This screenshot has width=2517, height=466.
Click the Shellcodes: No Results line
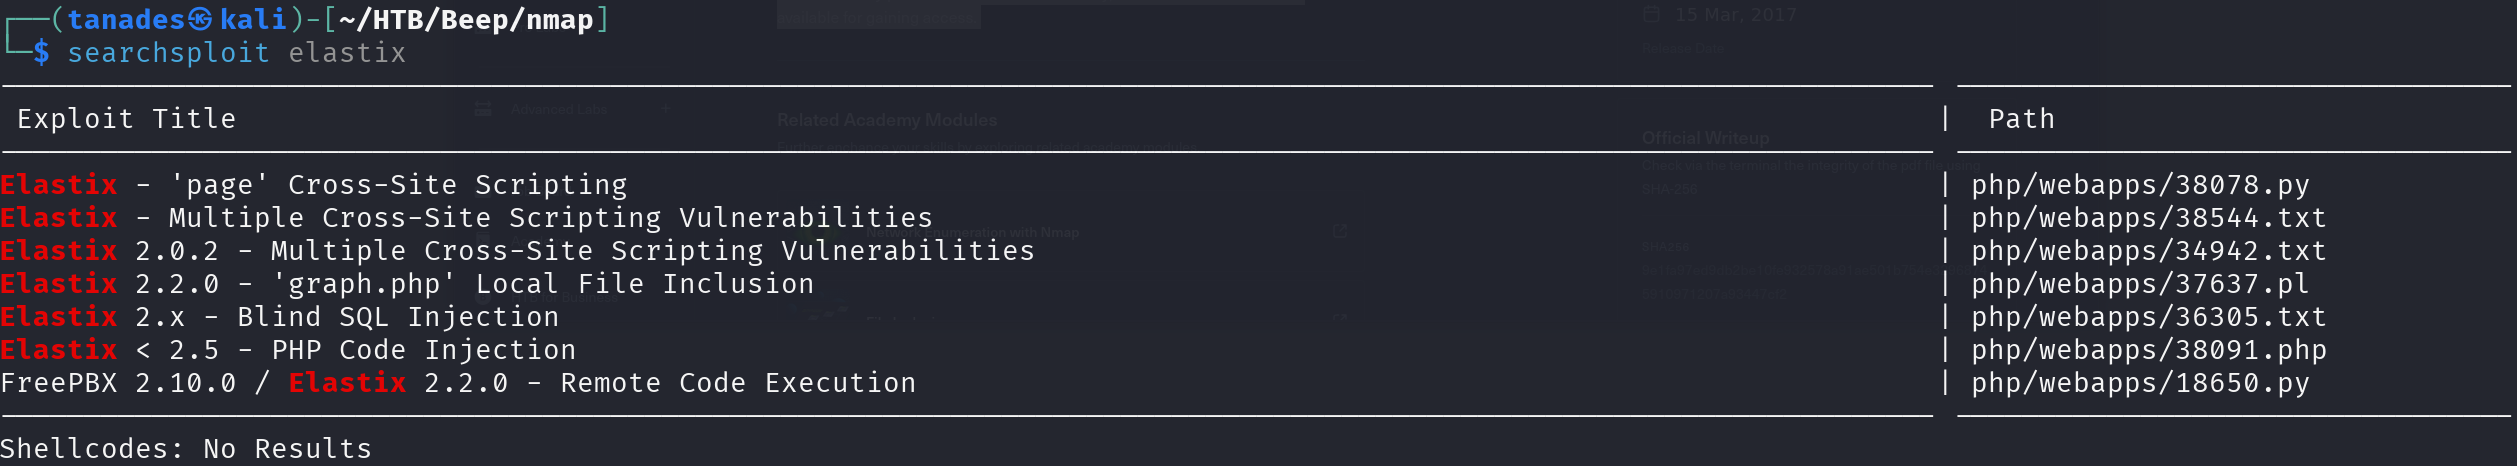pyautogui.click(x=186, y=448)
